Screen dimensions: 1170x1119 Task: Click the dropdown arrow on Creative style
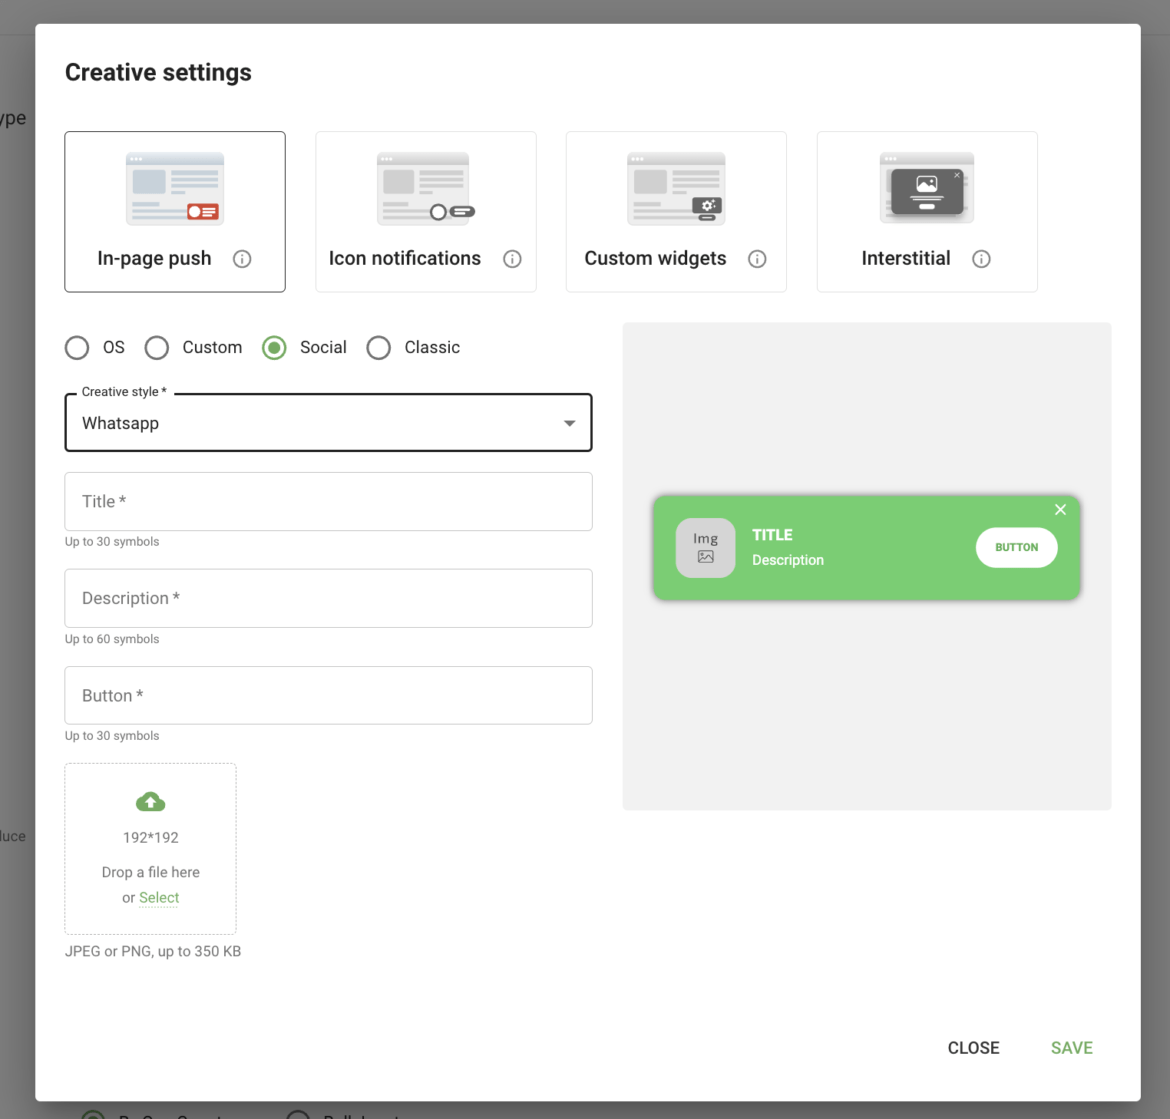click(569, 423)
